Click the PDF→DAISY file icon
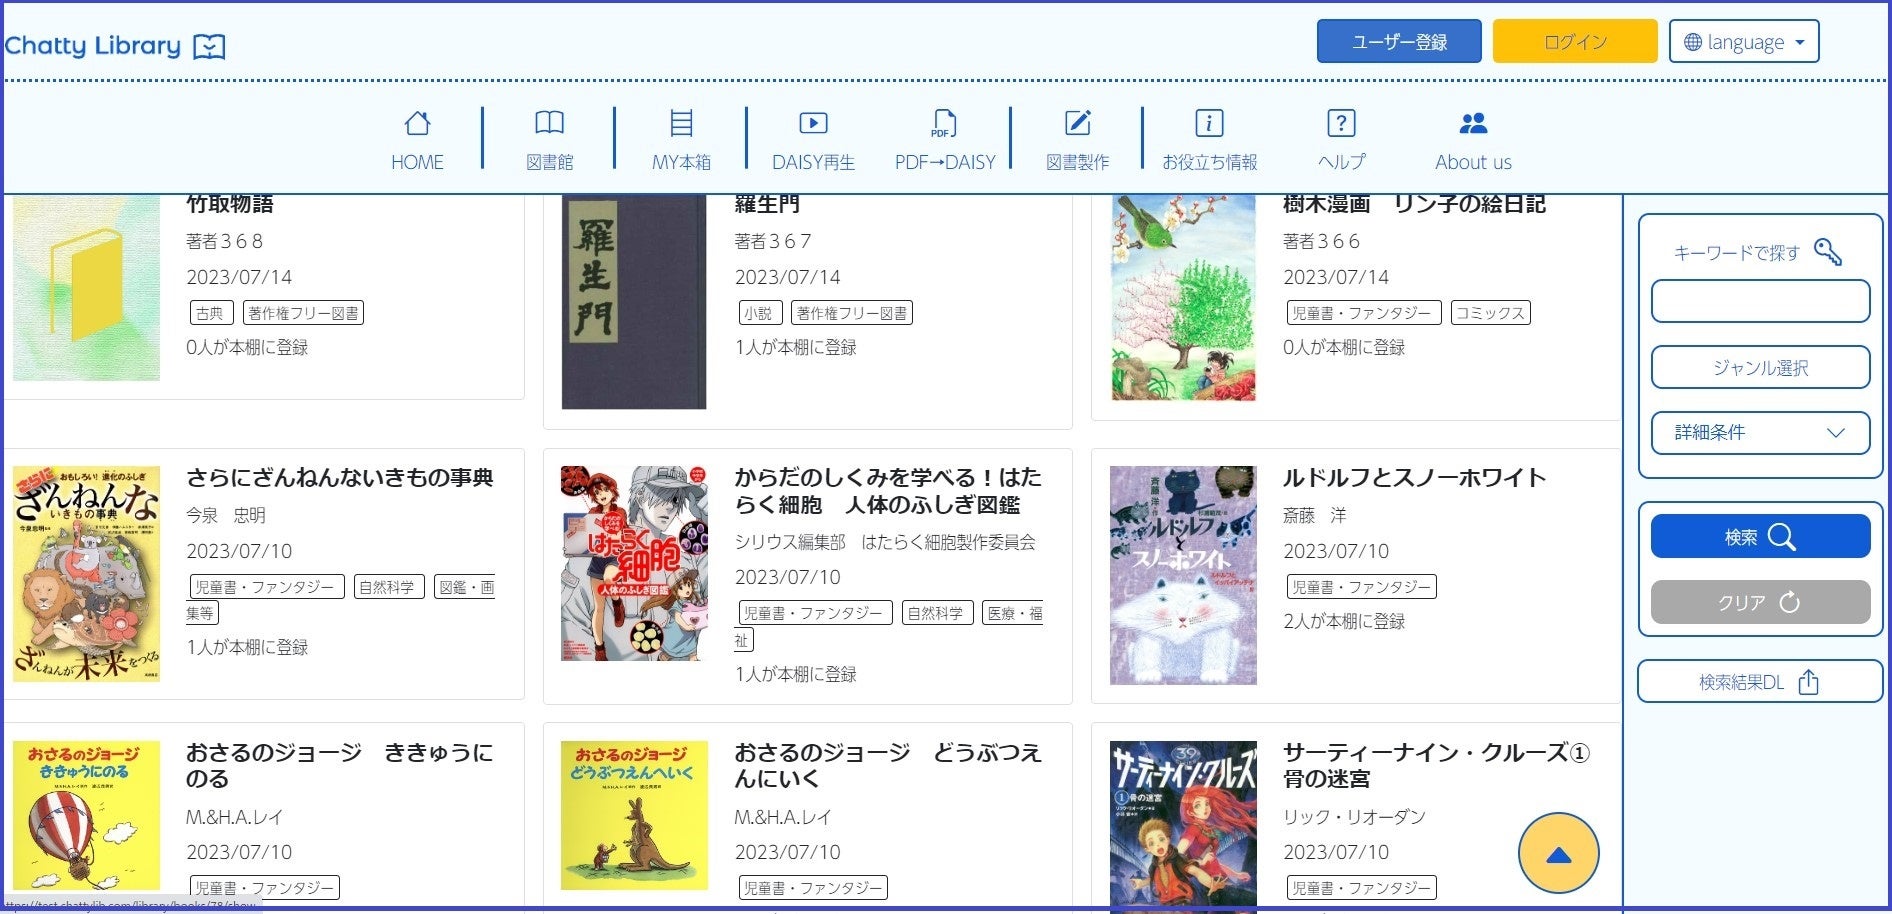 (x=944, y=123)
